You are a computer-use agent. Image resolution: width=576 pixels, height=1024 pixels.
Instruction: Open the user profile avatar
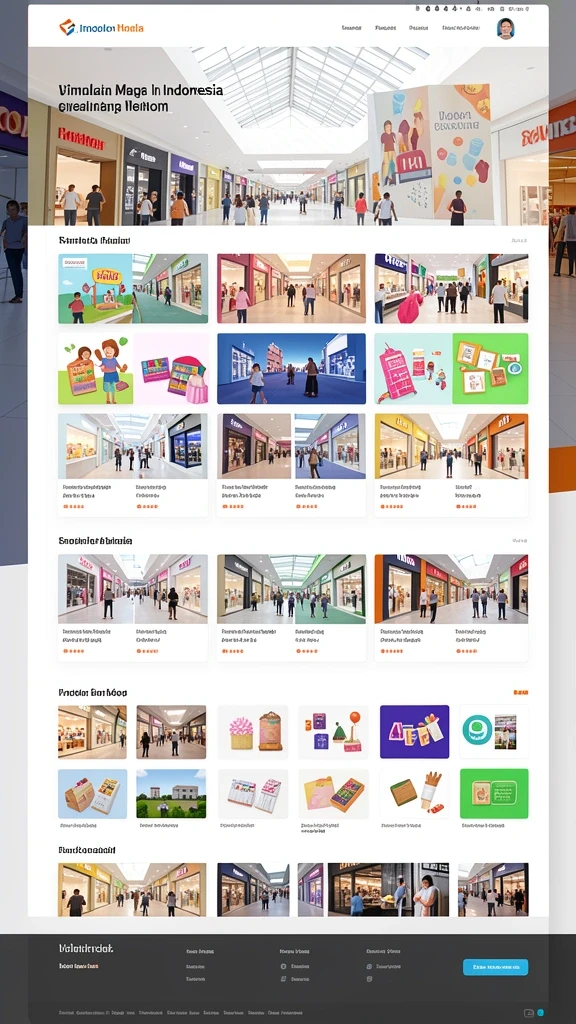tap(505, 29)
